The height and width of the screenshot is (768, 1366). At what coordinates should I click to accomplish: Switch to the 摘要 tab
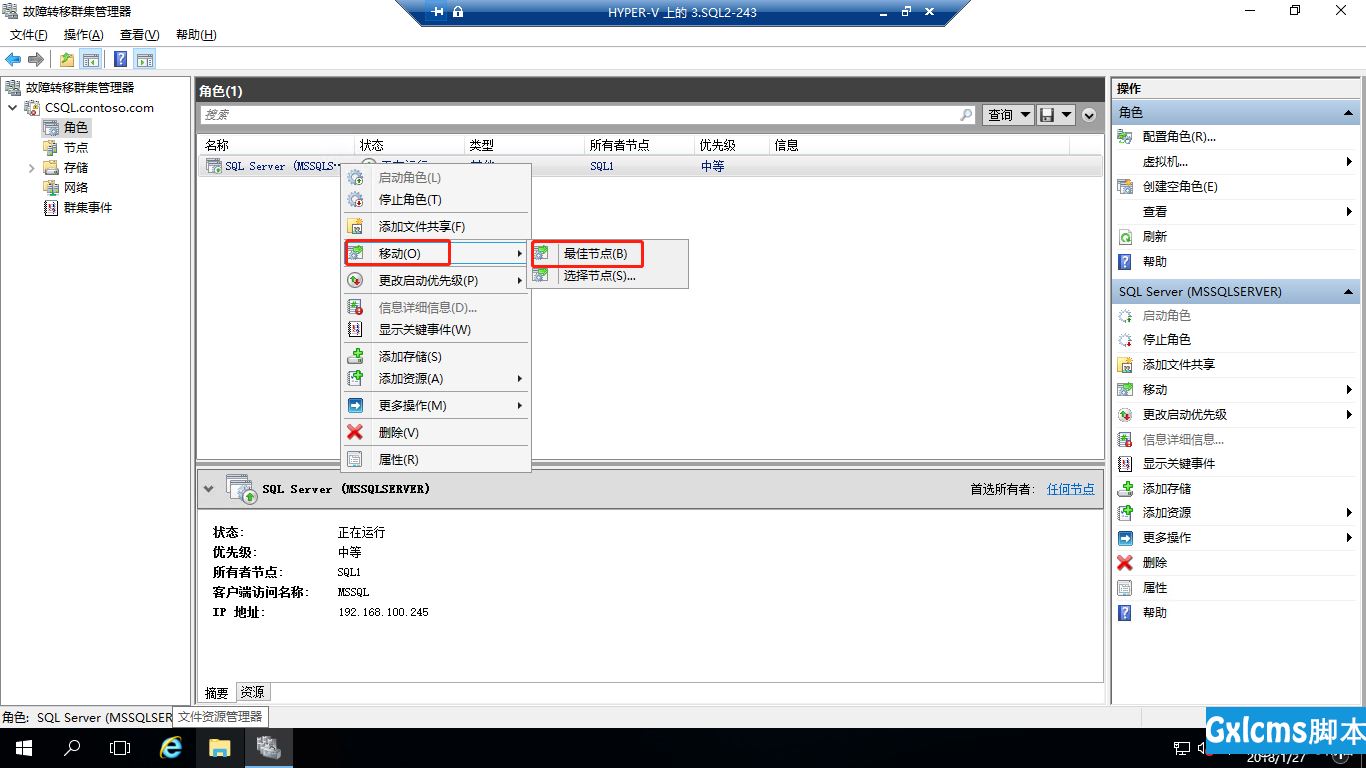pyautogui.click(x=217, y=692)
